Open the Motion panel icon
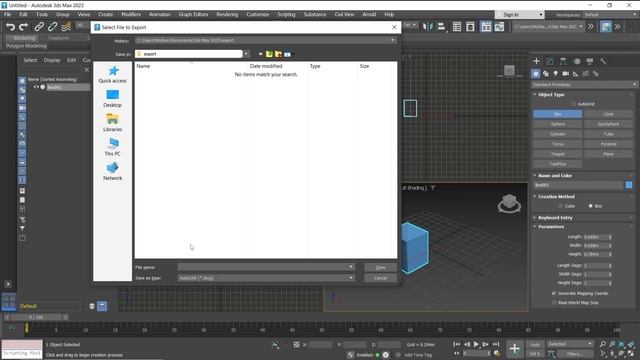 [x=577, y=61]
